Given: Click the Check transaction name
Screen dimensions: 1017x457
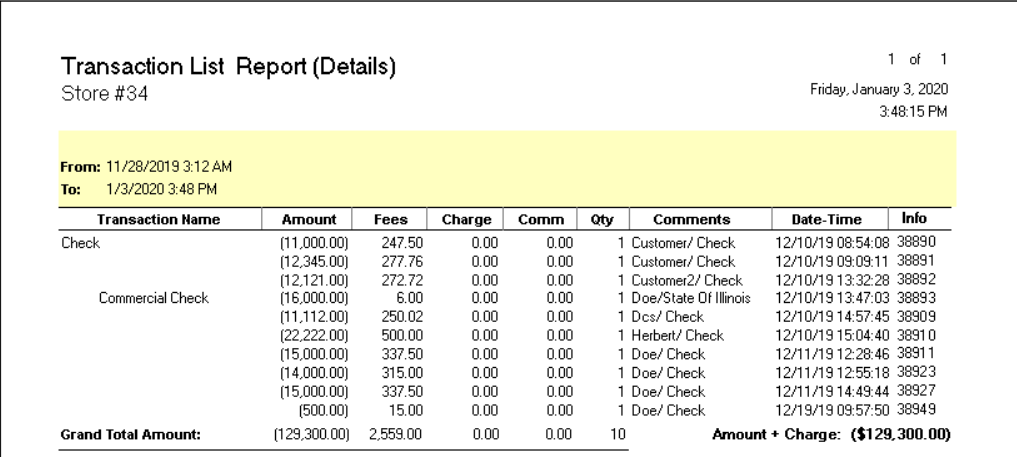Looking at the screenshot, I should [x=80, y=243].
